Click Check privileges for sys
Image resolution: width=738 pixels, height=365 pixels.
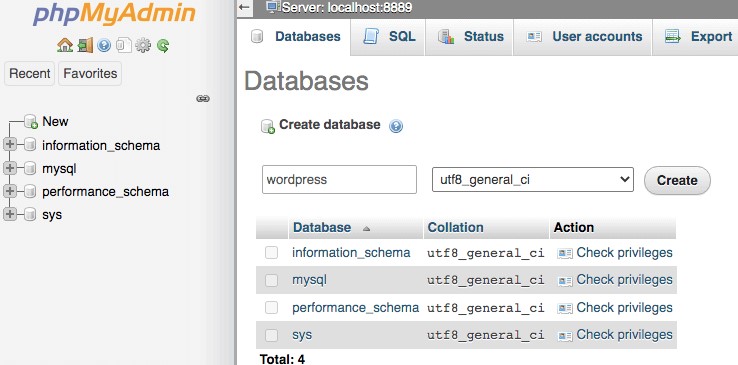[624, 335]
